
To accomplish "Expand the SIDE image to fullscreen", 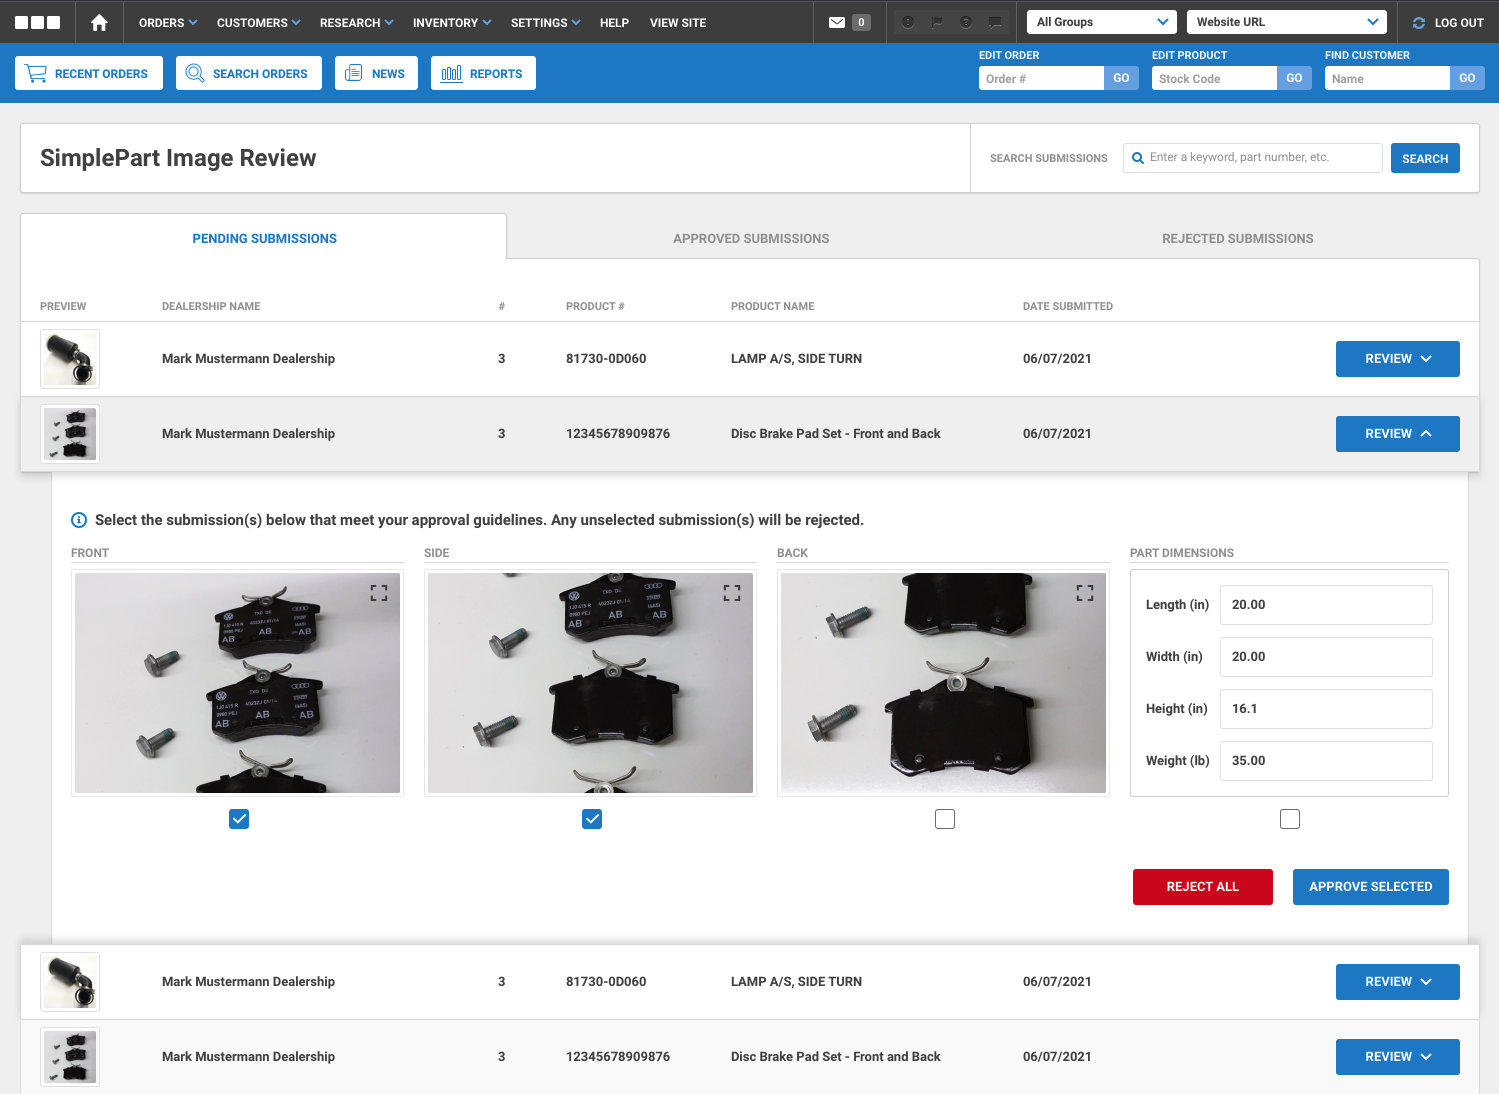I will pos(732,593).
